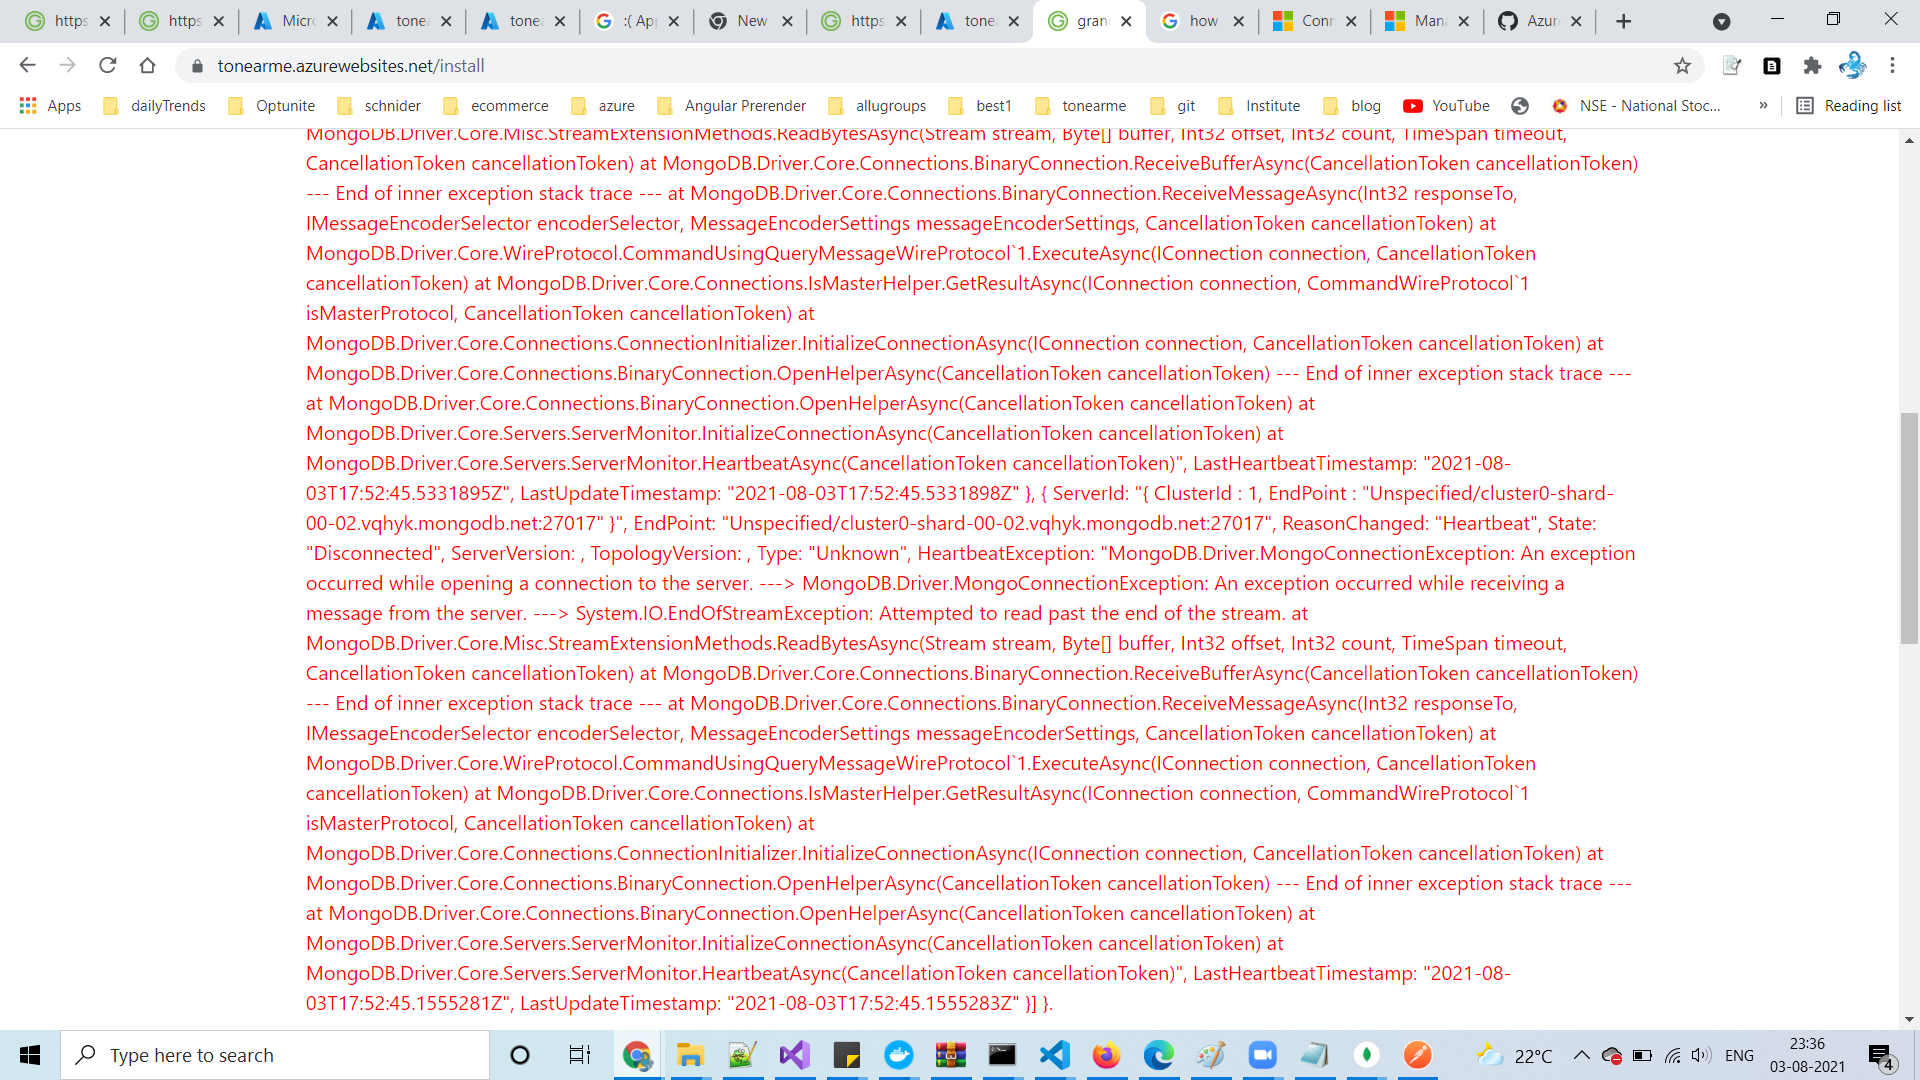The image size is (1920, 1080).
Task: Reload the current page
Action: (107, 65)
